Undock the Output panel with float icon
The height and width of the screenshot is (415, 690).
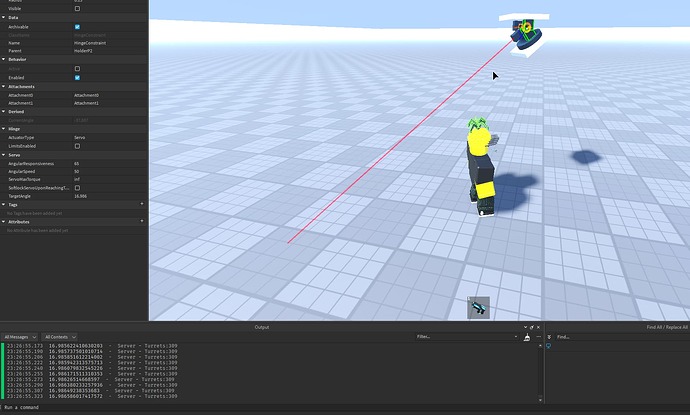(x=532, y=327)
